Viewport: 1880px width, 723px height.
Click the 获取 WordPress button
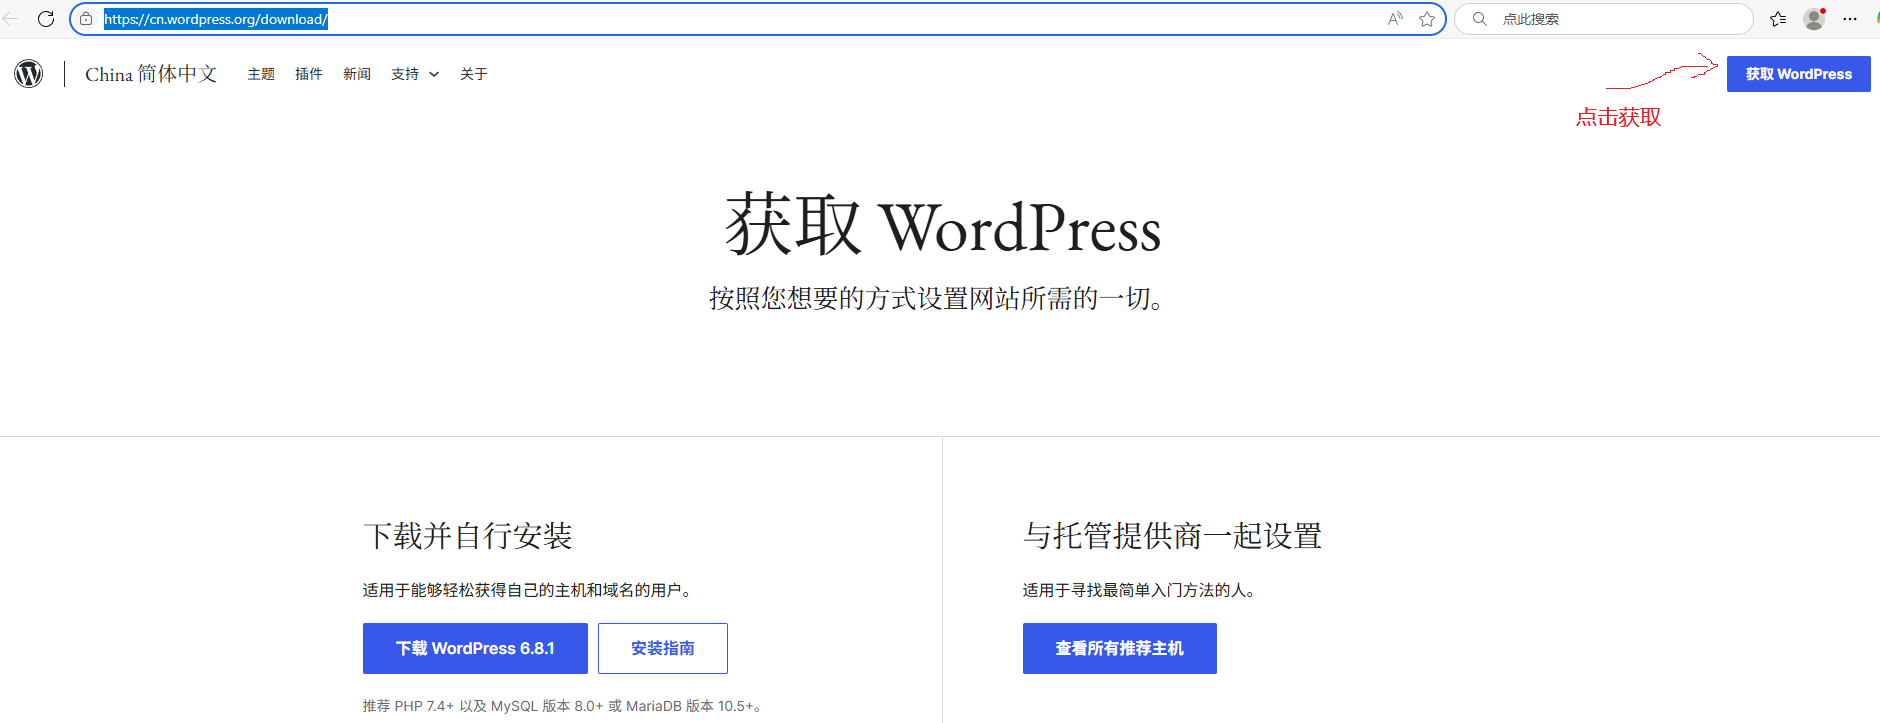click(x=1798, y=74)
